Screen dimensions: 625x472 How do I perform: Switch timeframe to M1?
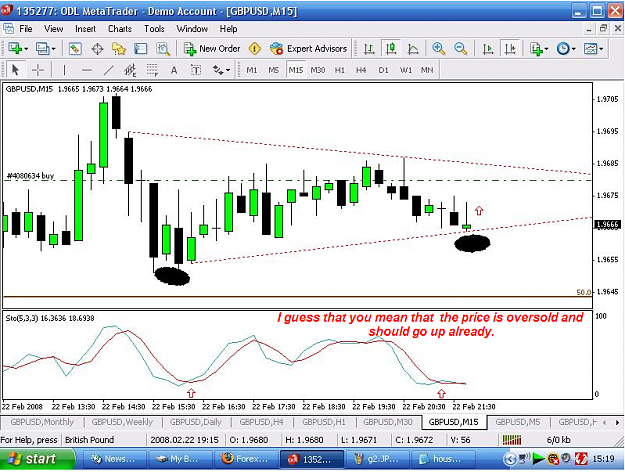[x=252, y=70]
